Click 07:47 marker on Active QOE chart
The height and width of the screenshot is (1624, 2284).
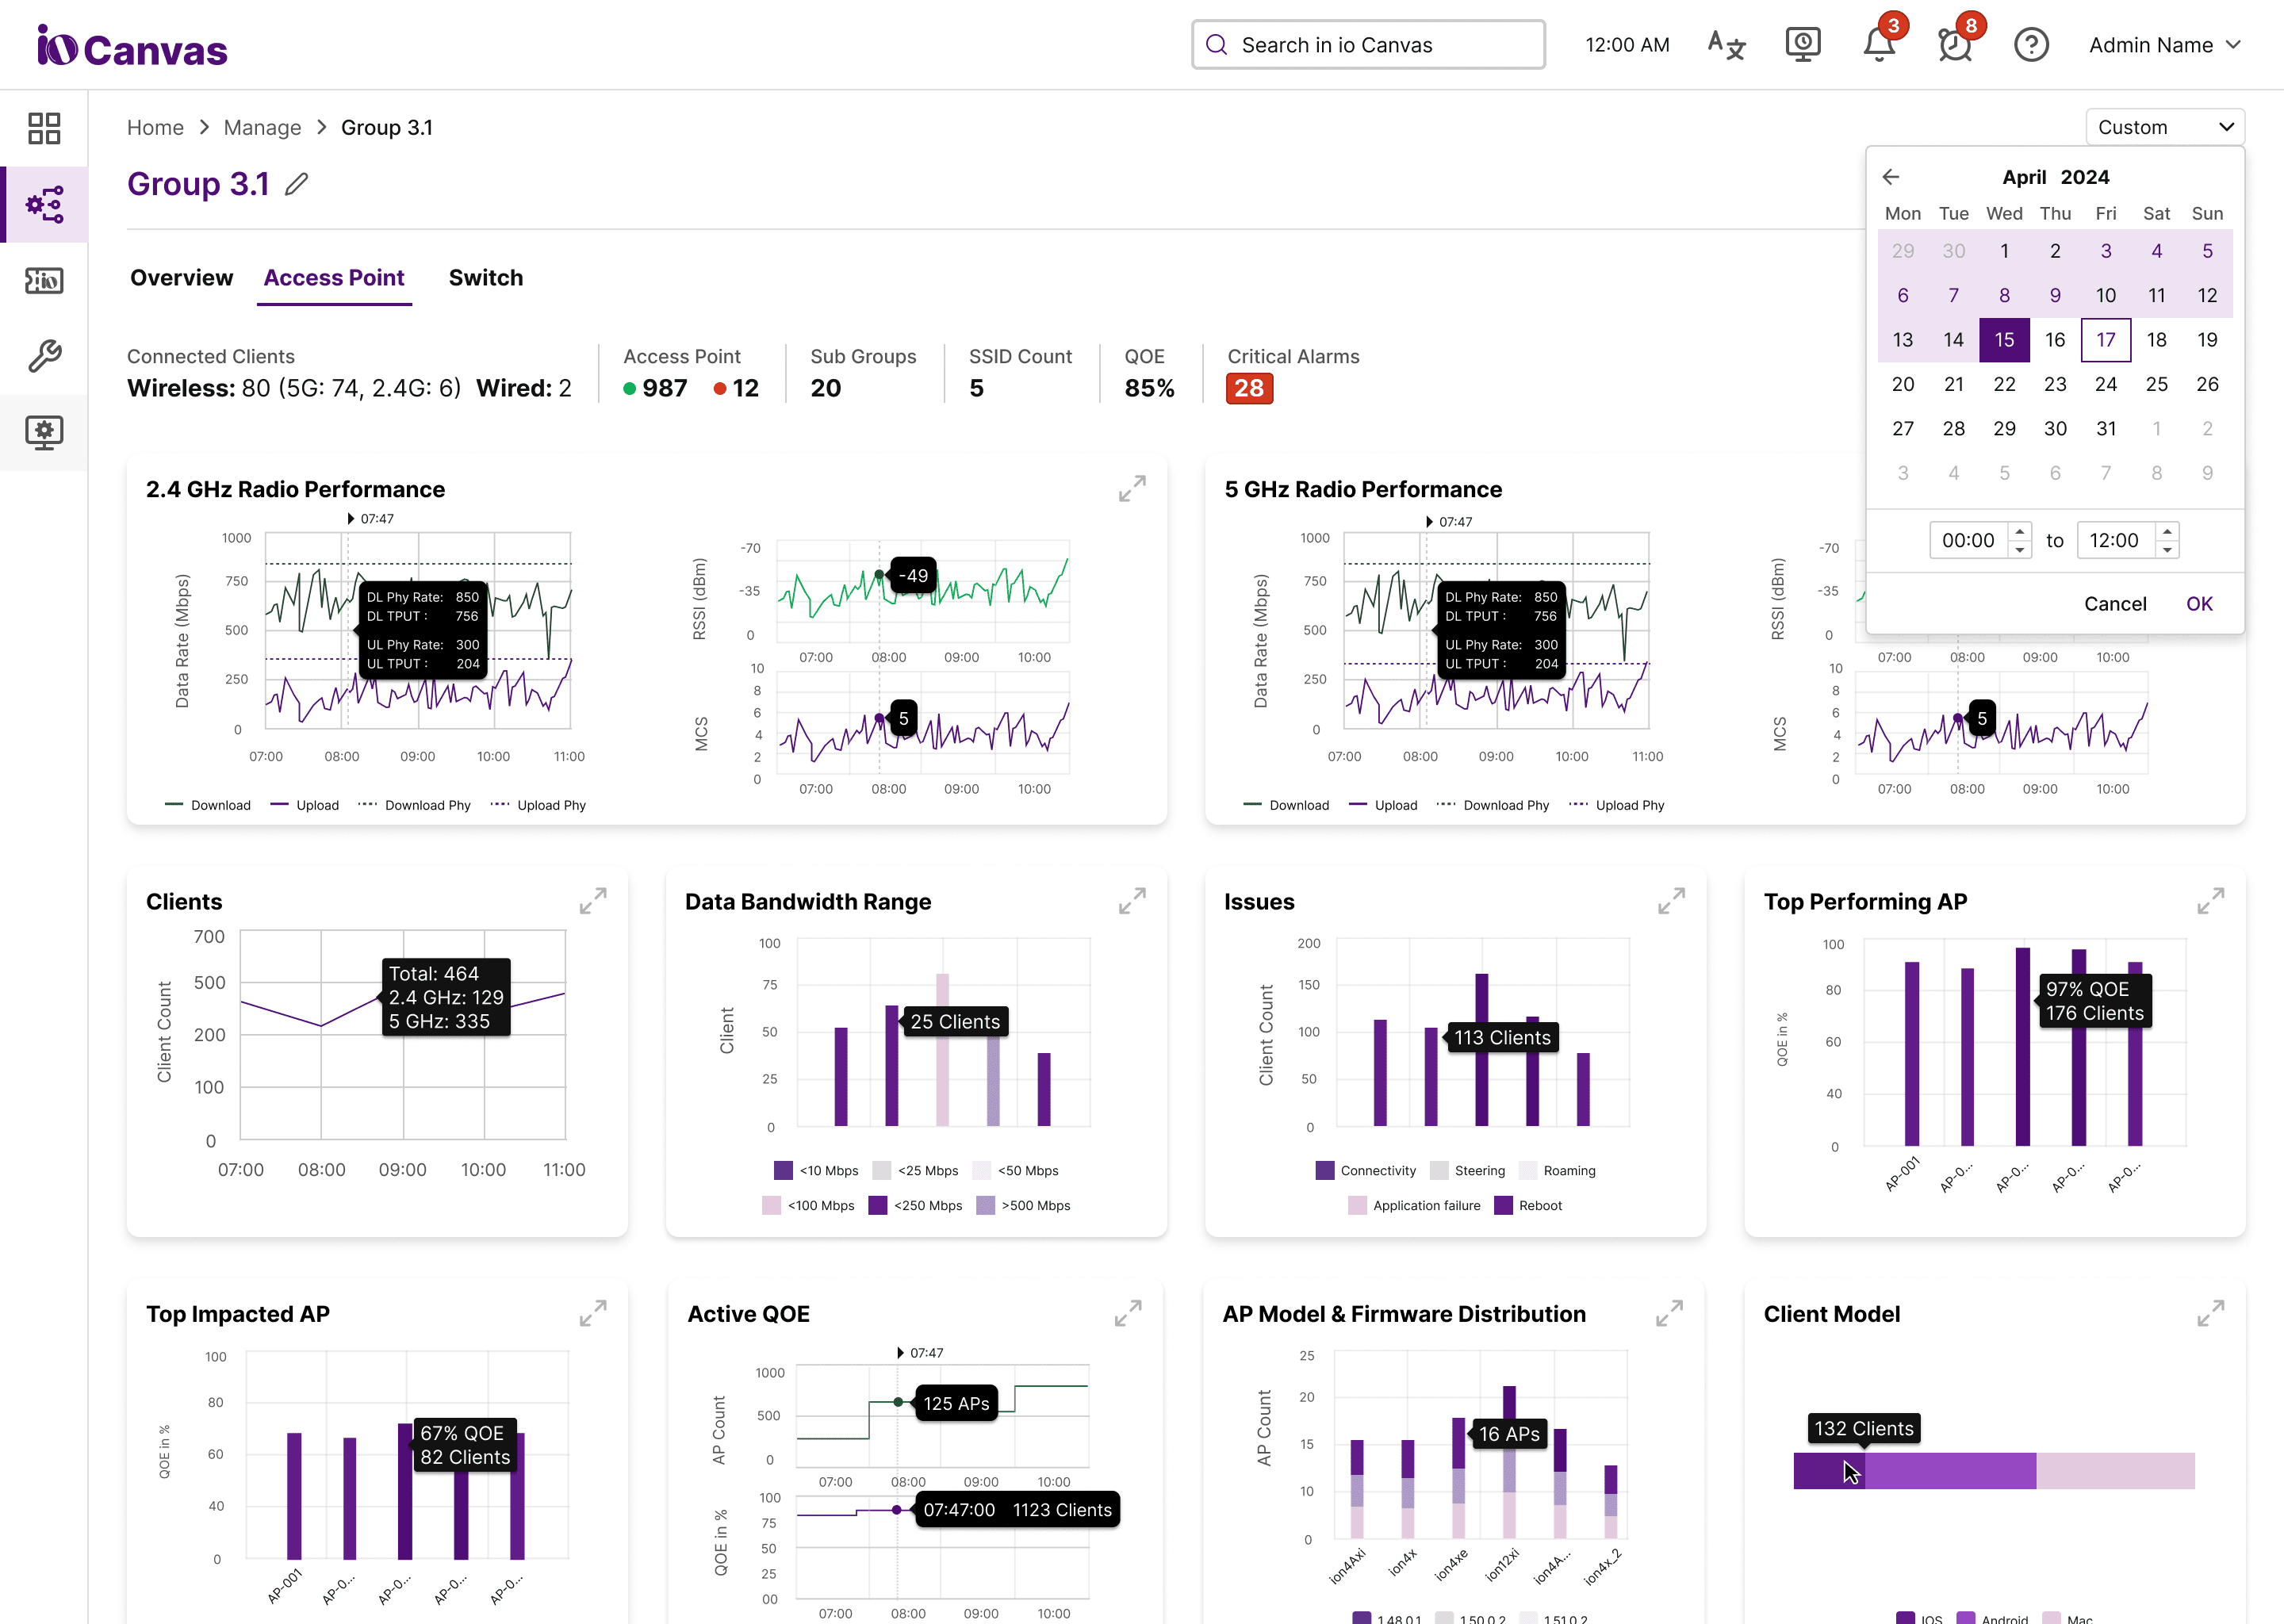coord(920,1352)
